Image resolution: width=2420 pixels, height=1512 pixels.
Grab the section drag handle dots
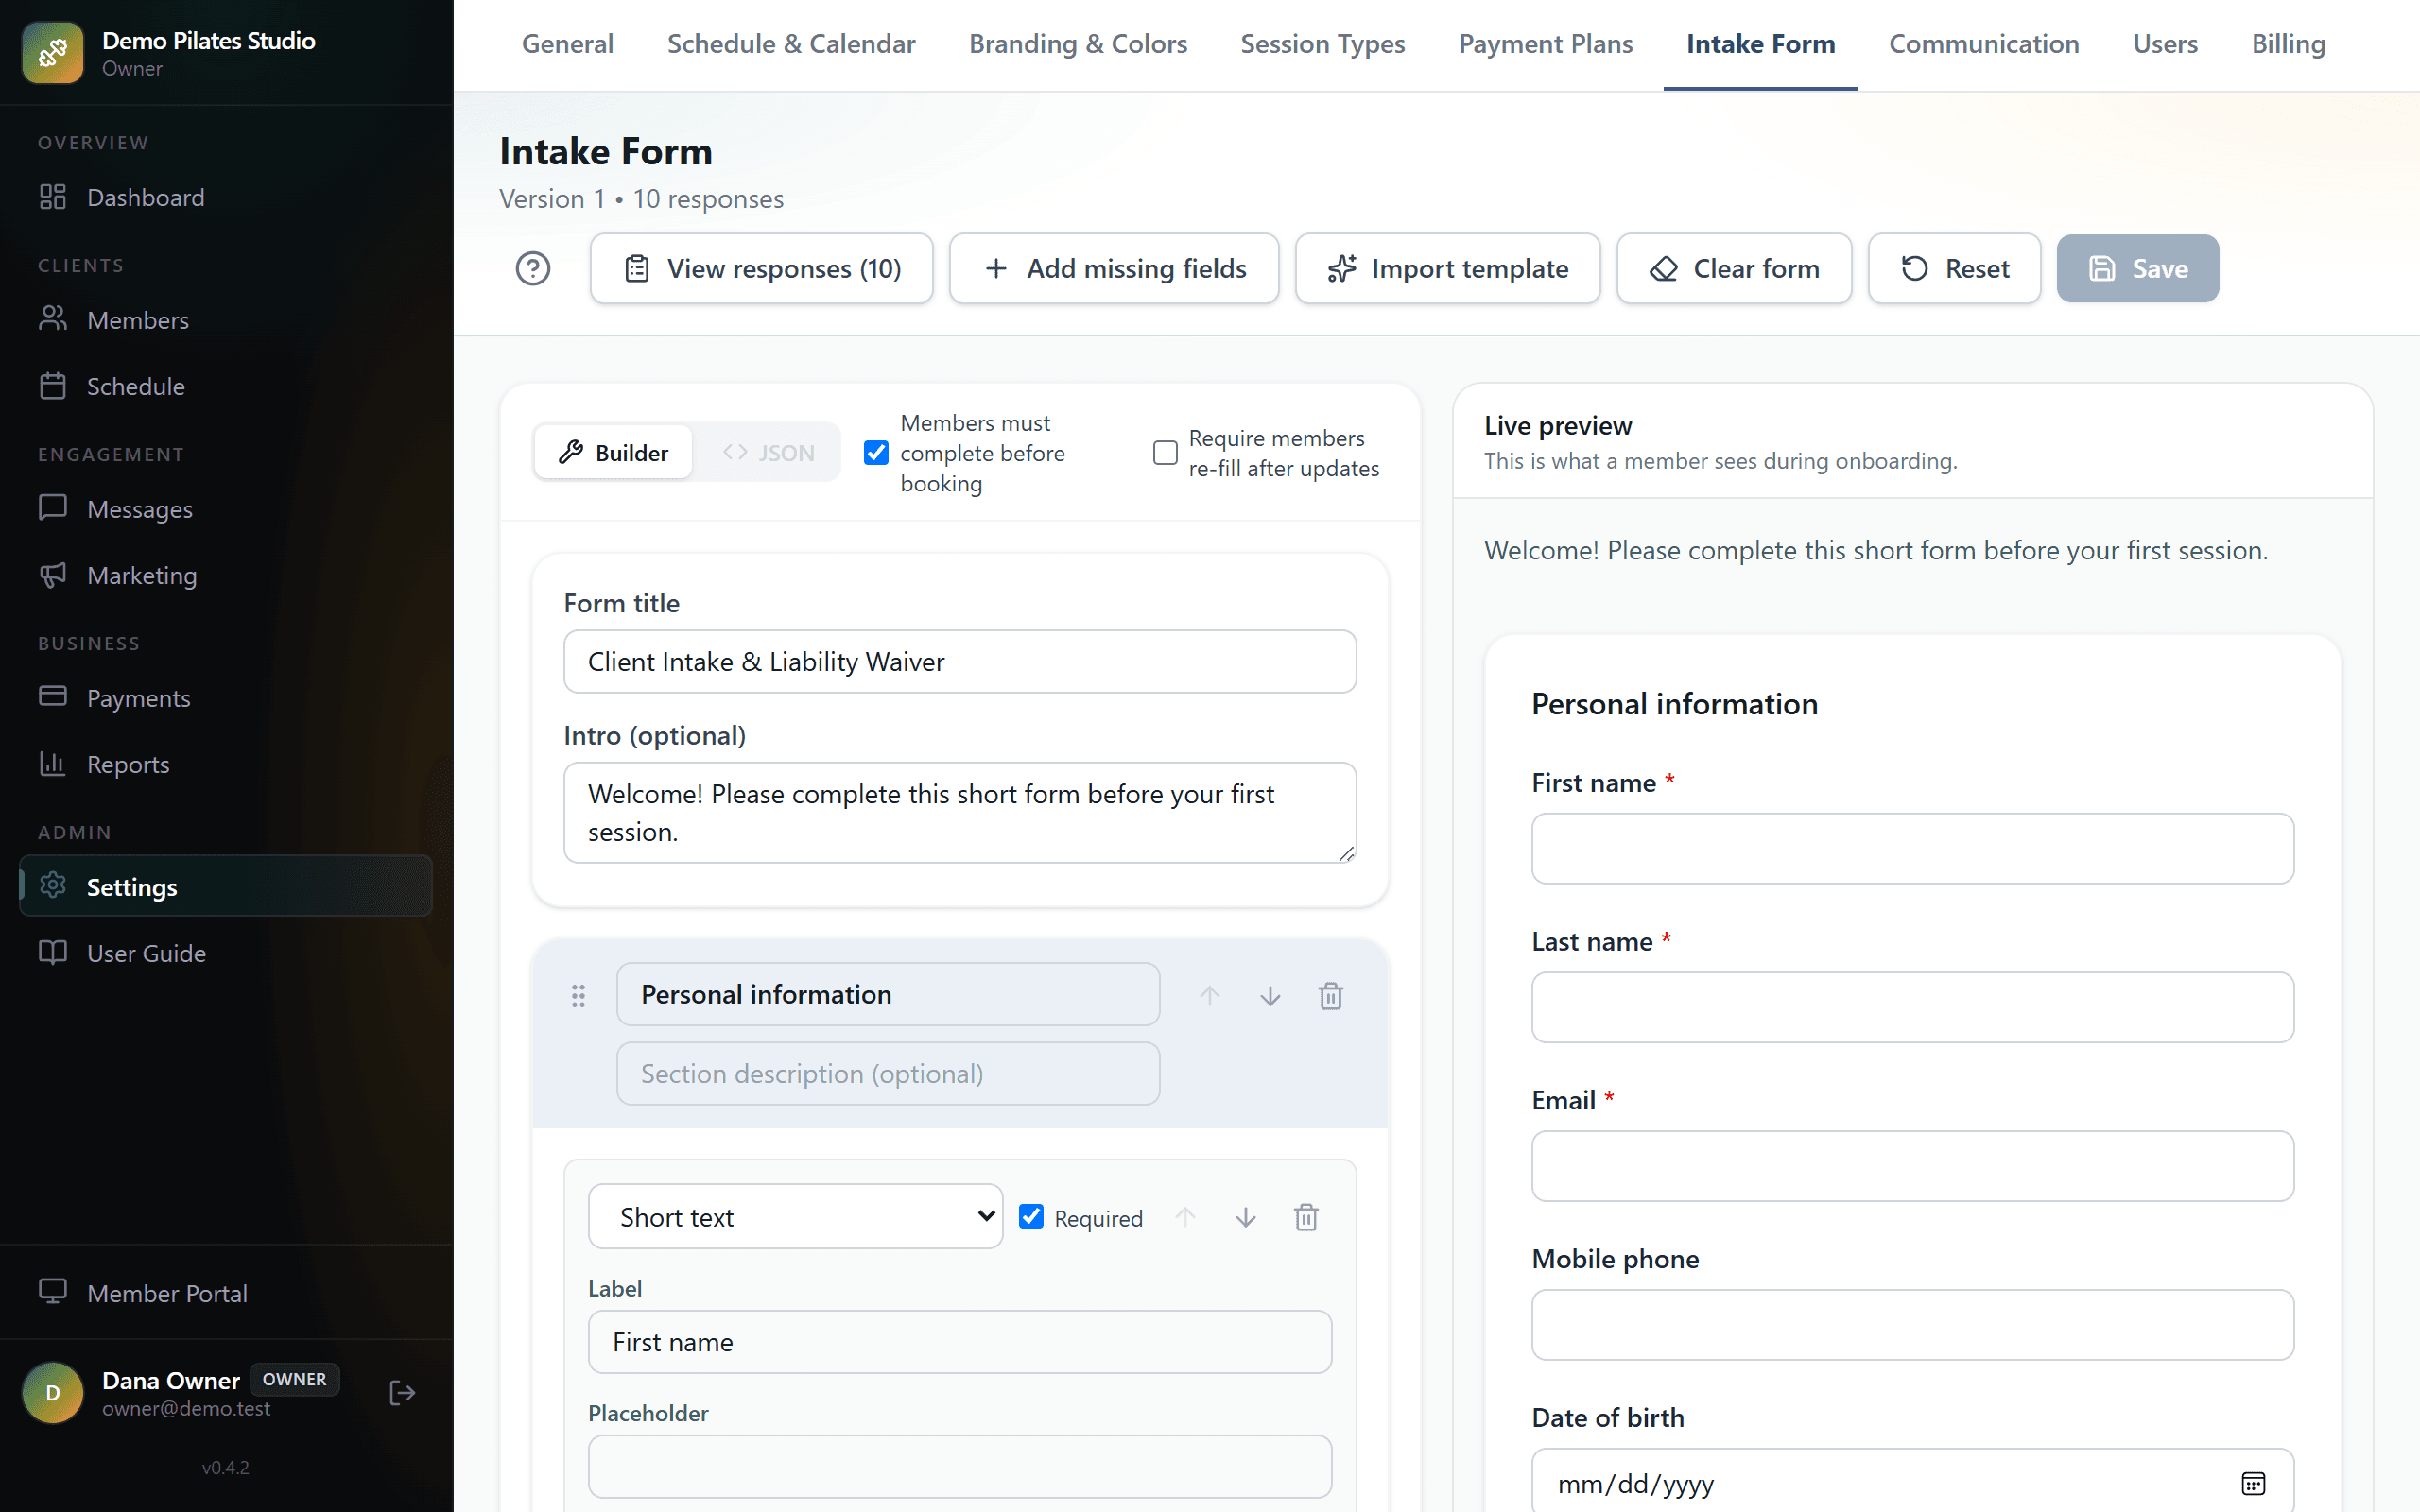pos(578,996)
